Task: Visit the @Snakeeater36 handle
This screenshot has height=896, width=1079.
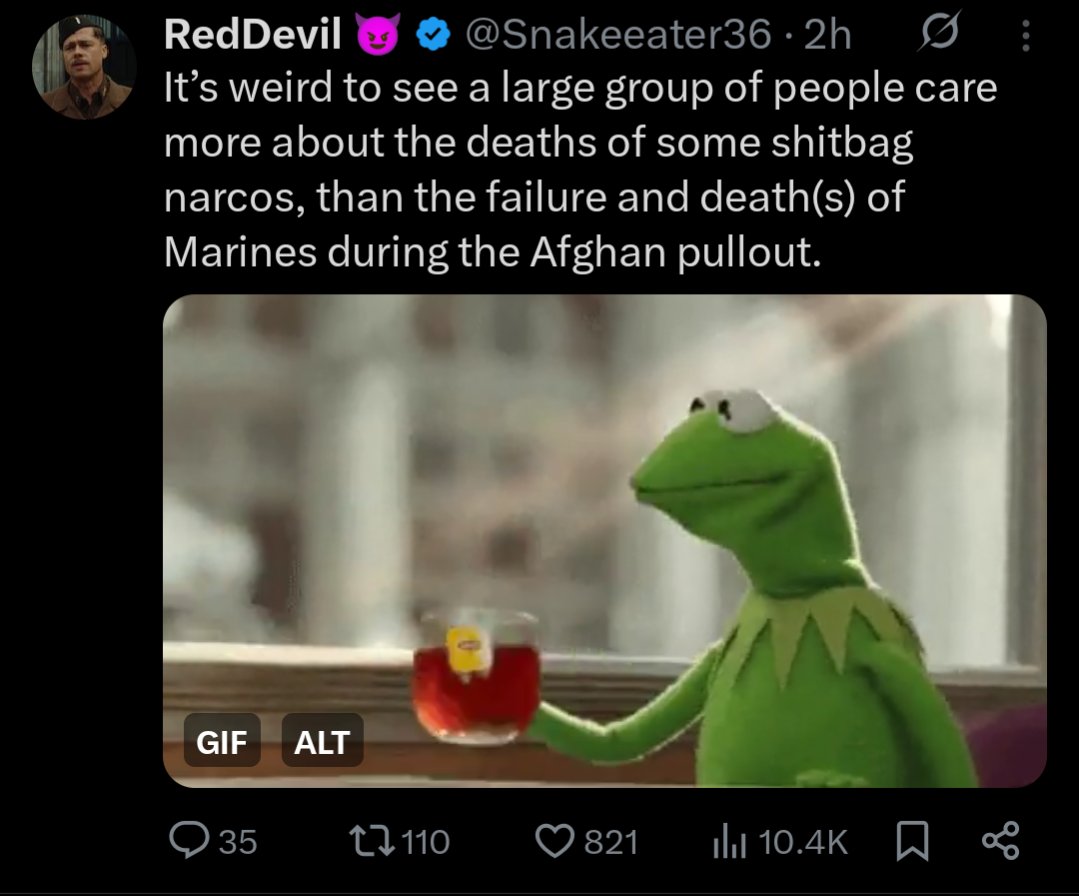Action: coord(618,34)
